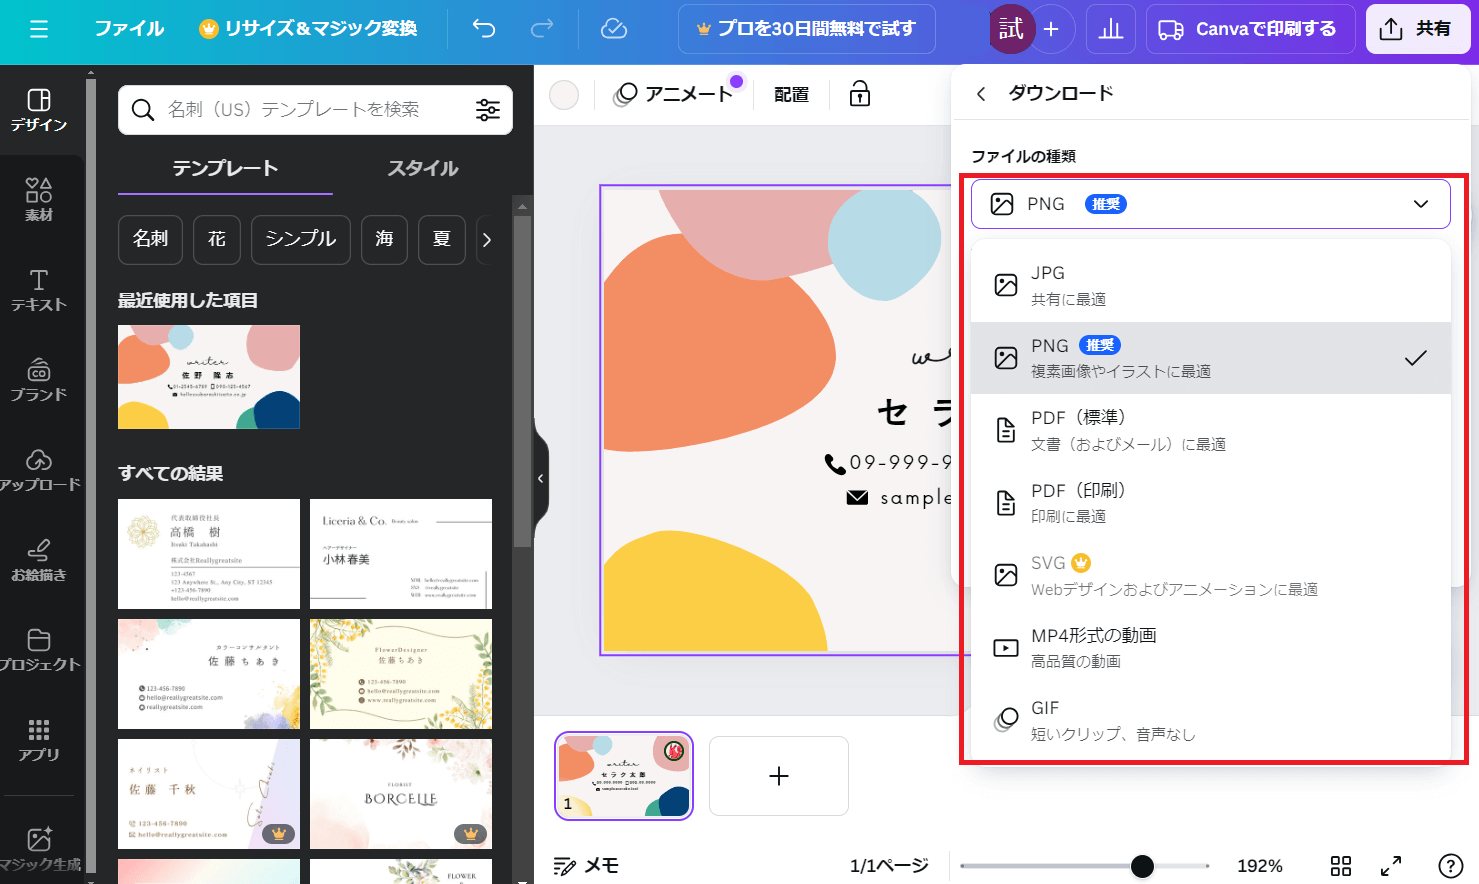Open the ブランド panel
Viewport: 1479px width, 884px height.
tap(39, 380)
